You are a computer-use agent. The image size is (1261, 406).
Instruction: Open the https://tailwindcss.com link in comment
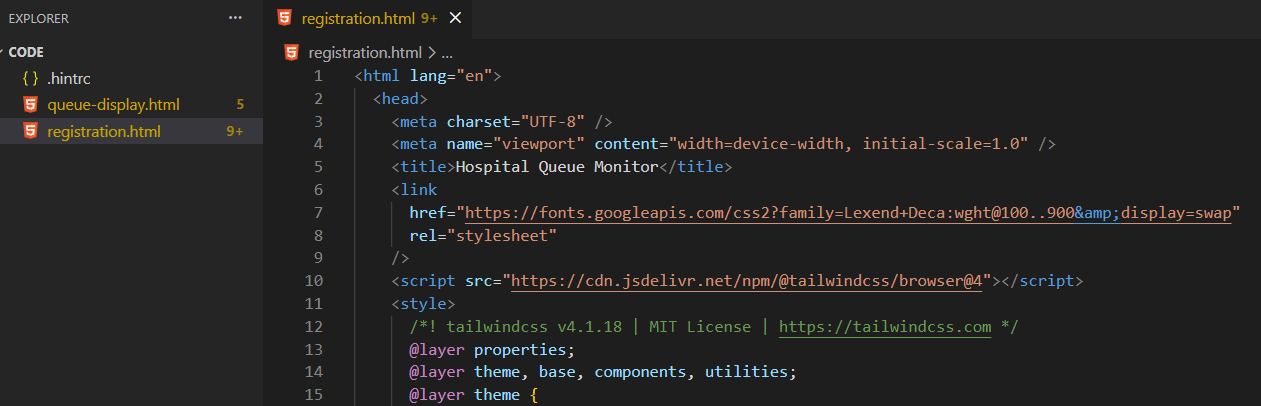tap(884, 327)
